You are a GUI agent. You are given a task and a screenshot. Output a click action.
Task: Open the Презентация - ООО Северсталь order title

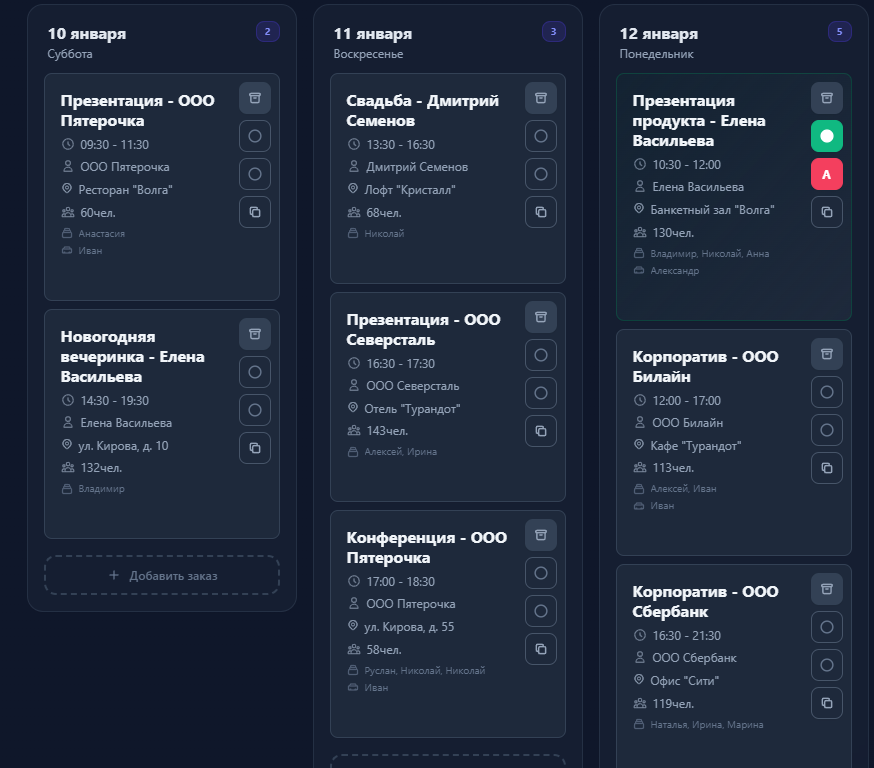(x=423, y=330)
